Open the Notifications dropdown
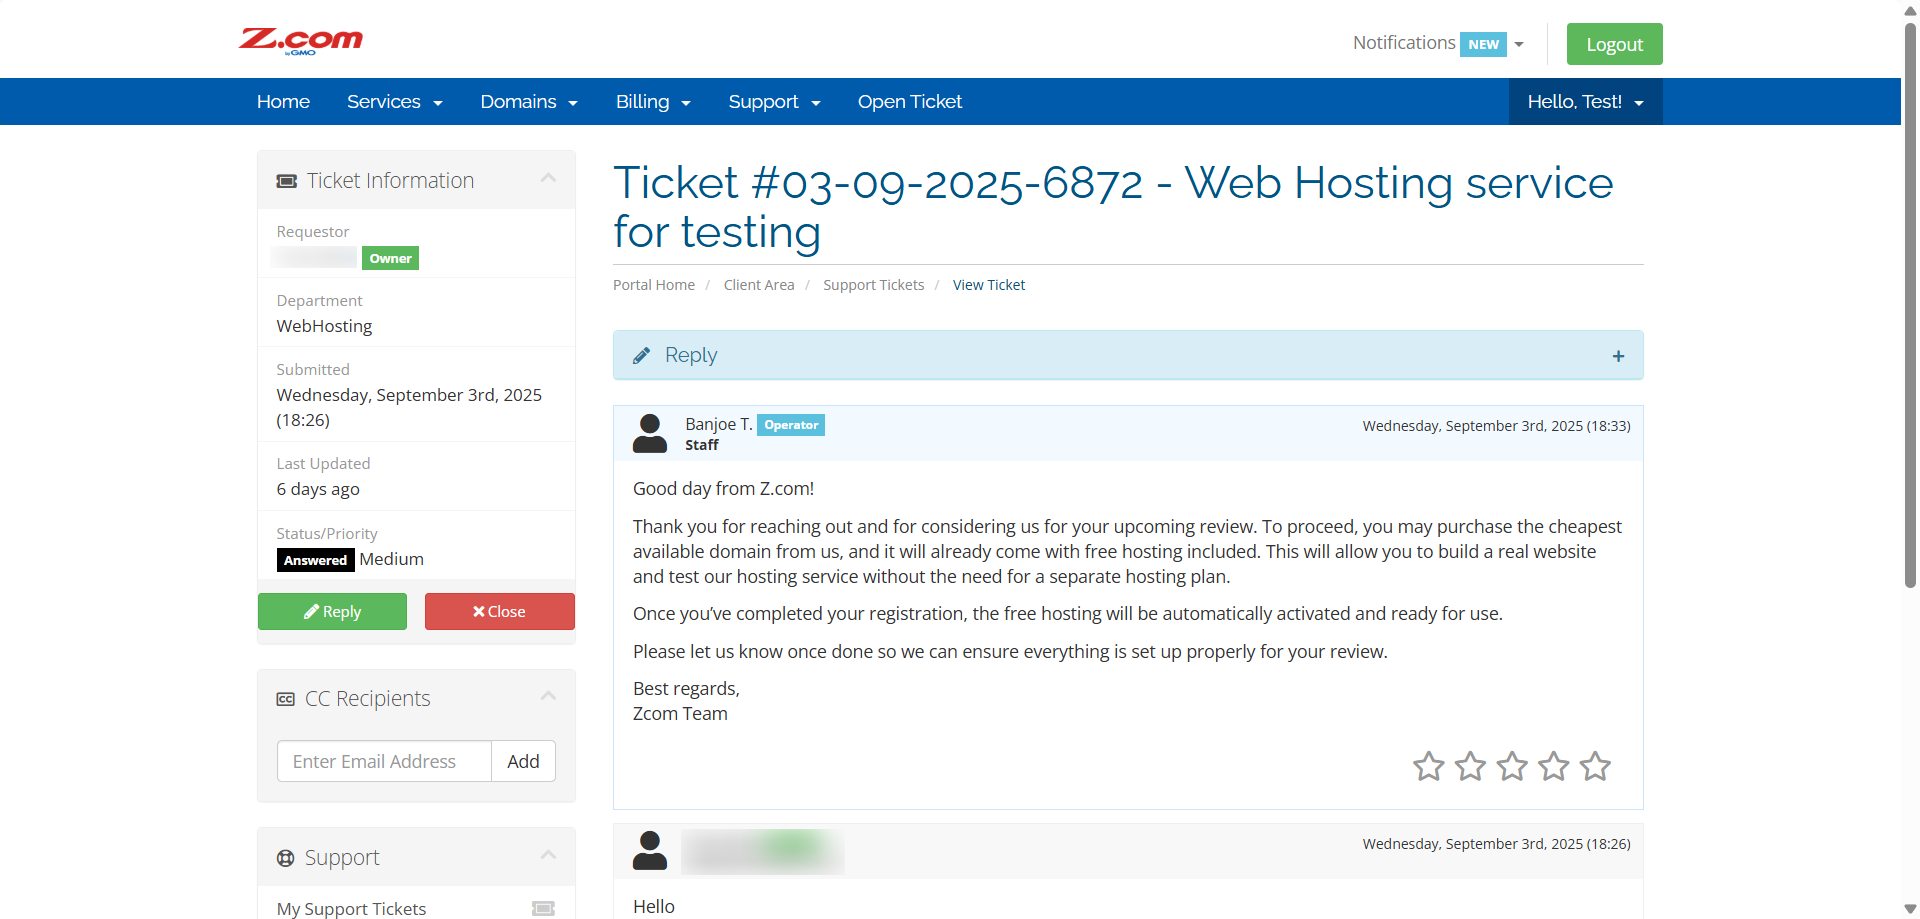This screenshot has height=919, width=1920. 1438,43
